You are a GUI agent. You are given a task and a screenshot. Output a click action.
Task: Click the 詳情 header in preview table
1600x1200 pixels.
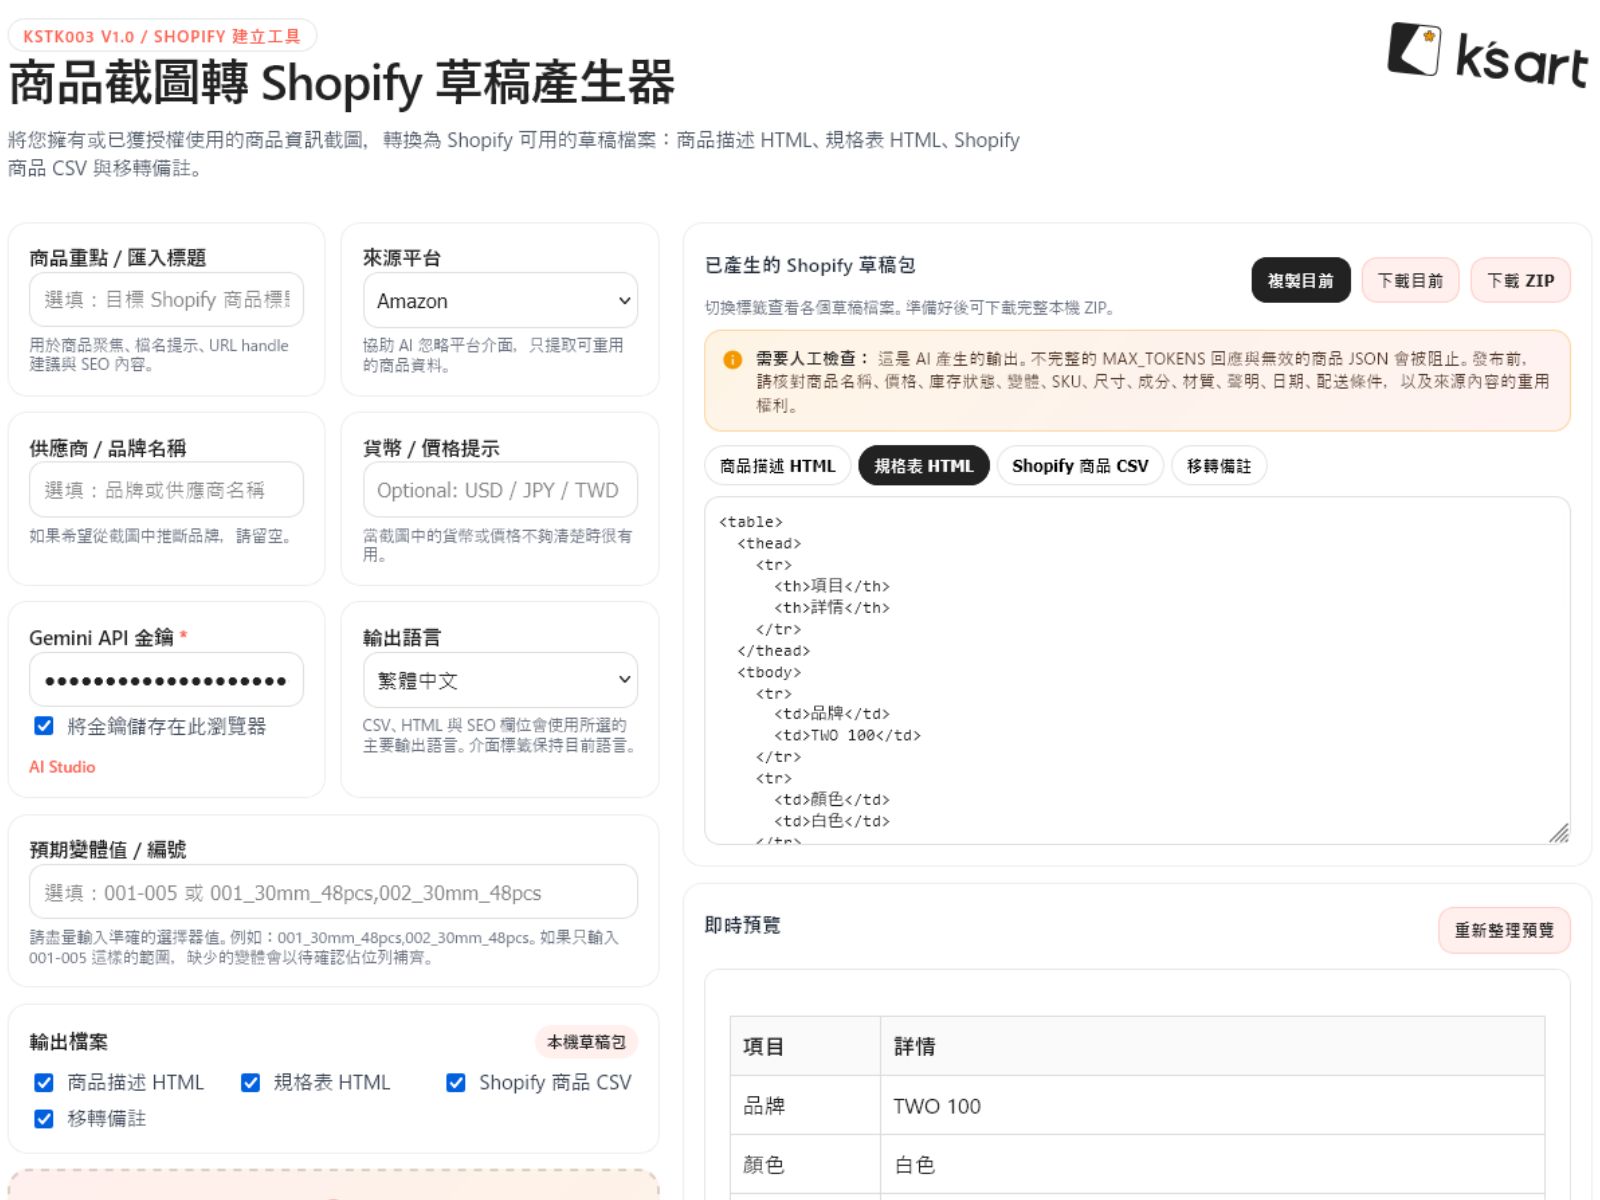1212,1046
